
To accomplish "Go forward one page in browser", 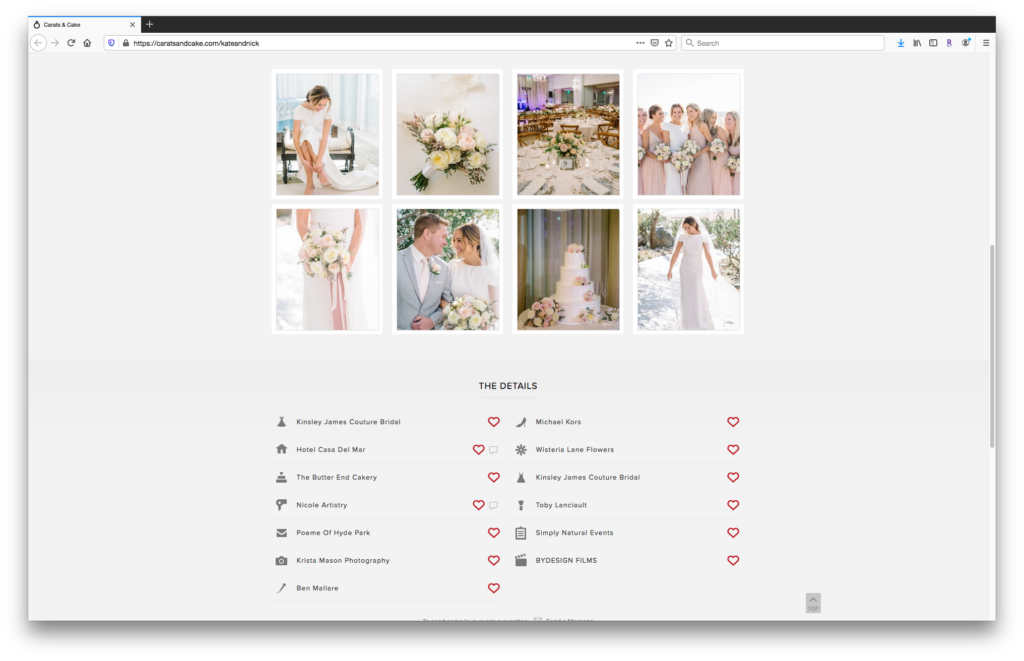I will pyautogui.click(x=55, y=43).
